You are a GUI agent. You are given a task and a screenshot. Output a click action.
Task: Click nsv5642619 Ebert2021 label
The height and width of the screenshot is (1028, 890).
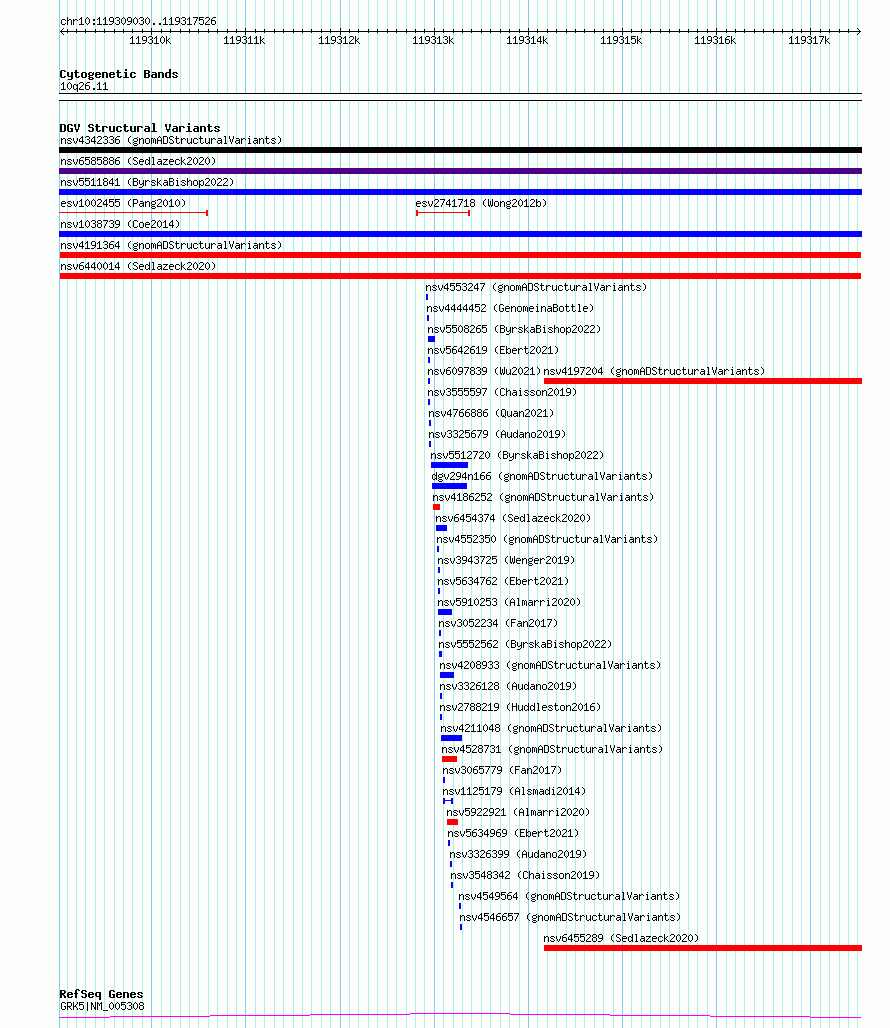click(493, 350)
